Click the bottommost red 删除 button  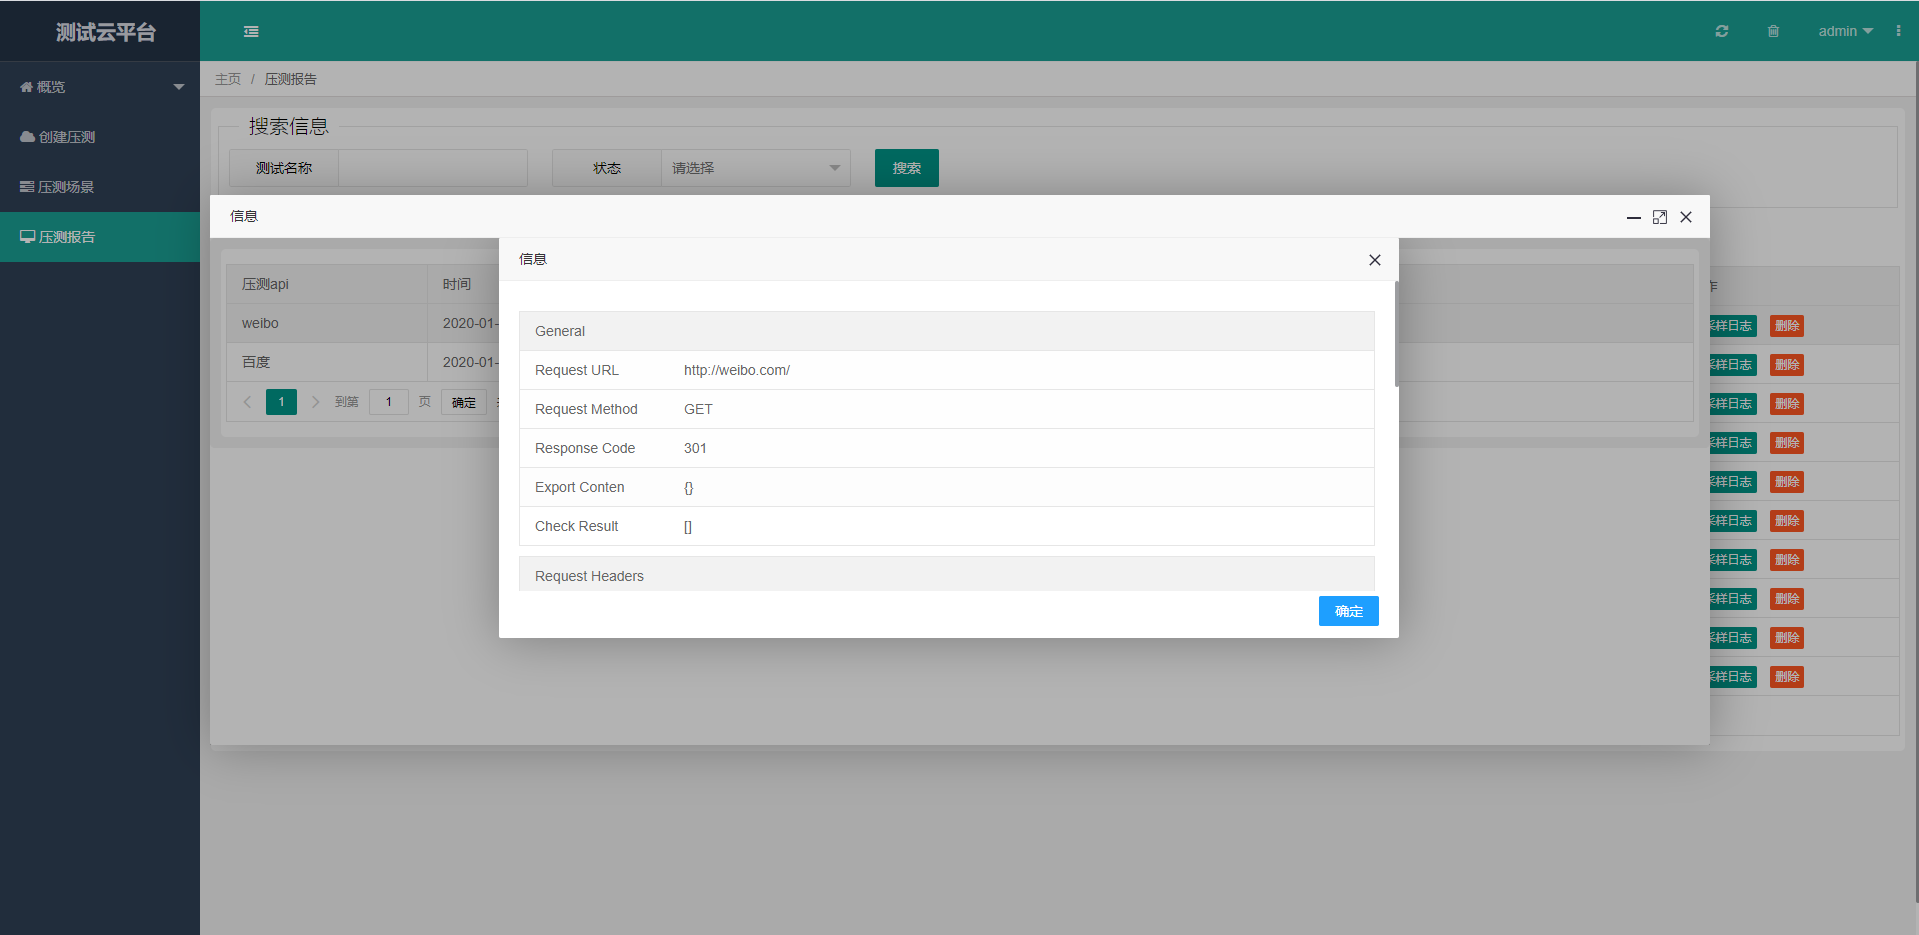click(x=1787, y=677)
